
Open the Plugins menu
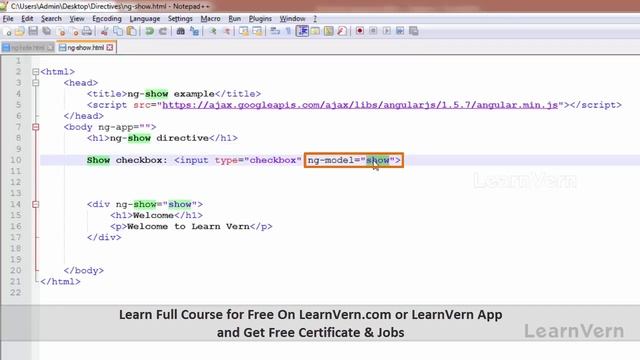(x=260, y=19)
